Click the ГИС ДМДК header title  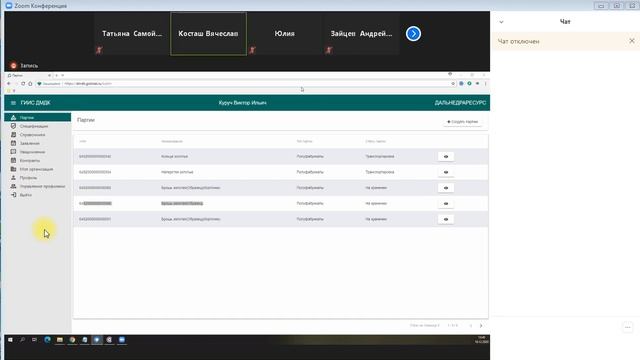[36, 103]
